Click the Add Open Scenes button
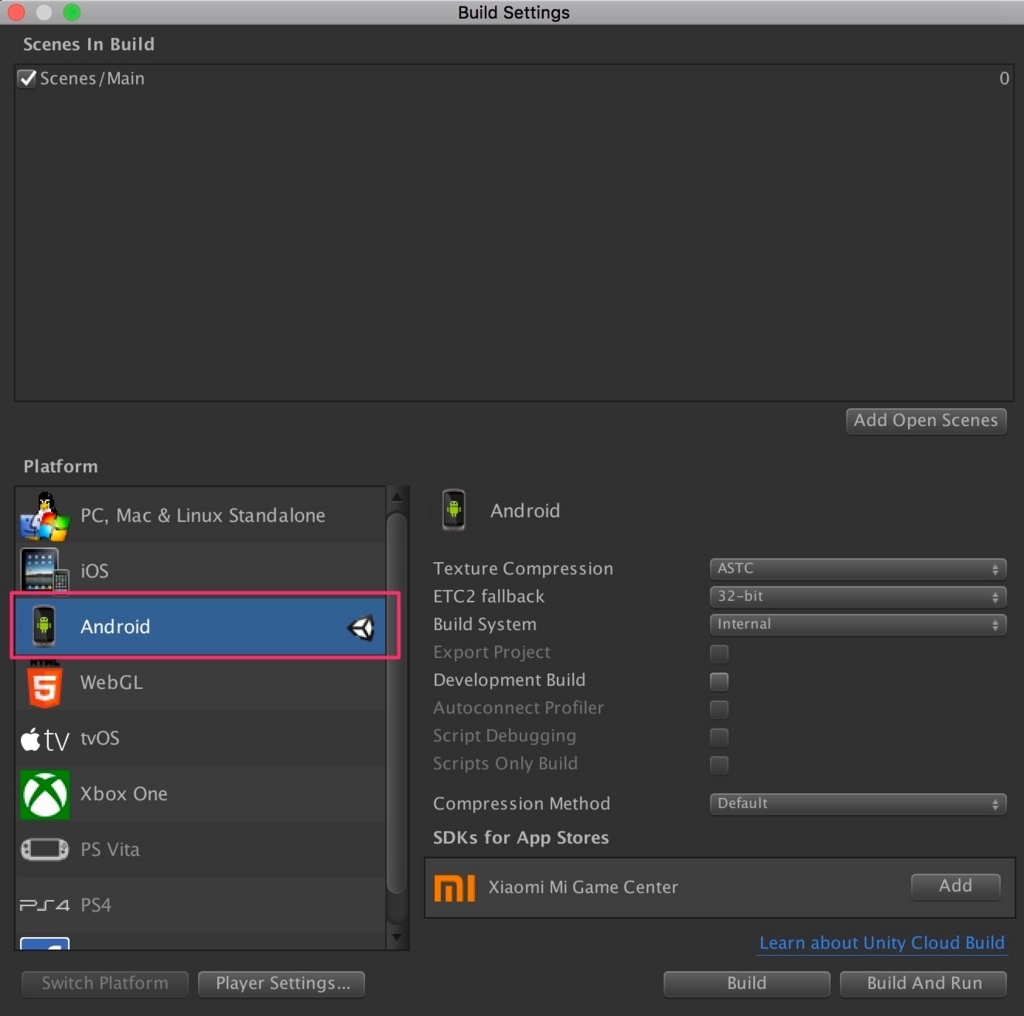Image resolution: width=1024 pixels, height=1016 pixels. pos(925,421)
